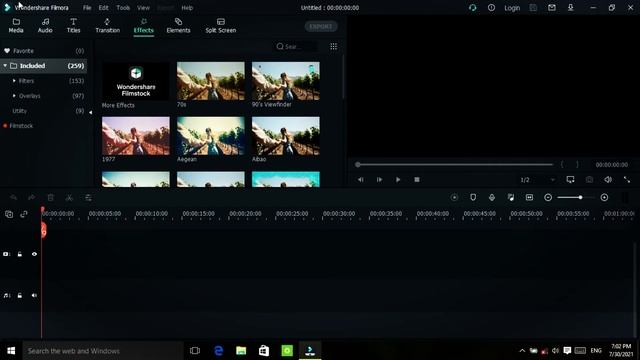This screenshot has height=360, width=640.
Task: Hide the video track eye icon
Action: click(34, 254)
